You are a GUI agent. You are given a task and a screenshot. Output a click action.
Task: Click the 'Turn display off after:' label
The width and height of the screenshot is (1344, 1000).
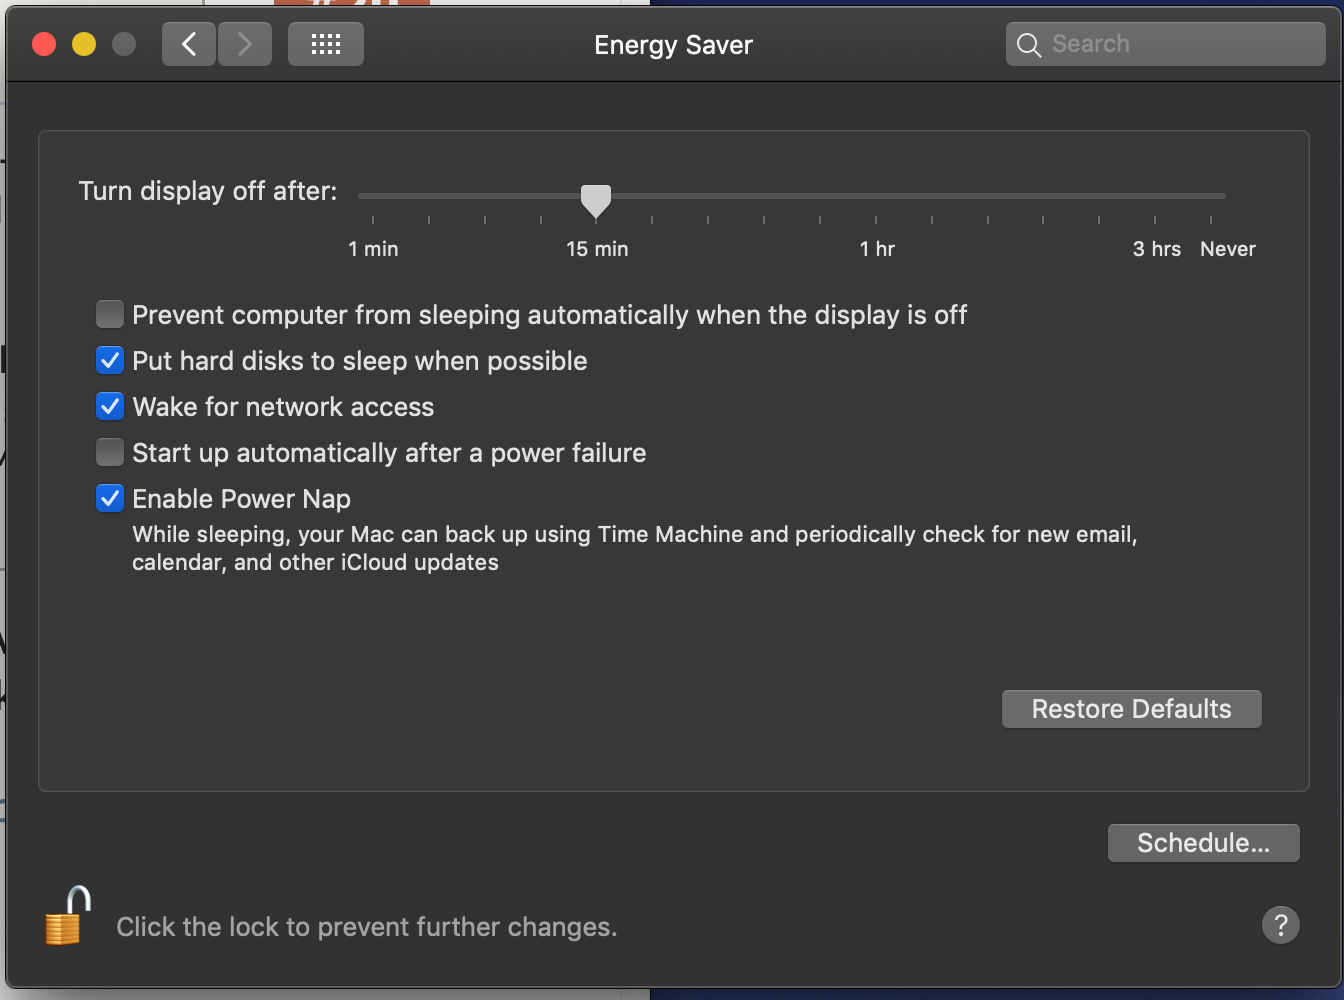pyautogui.click(x=208, y=191)
